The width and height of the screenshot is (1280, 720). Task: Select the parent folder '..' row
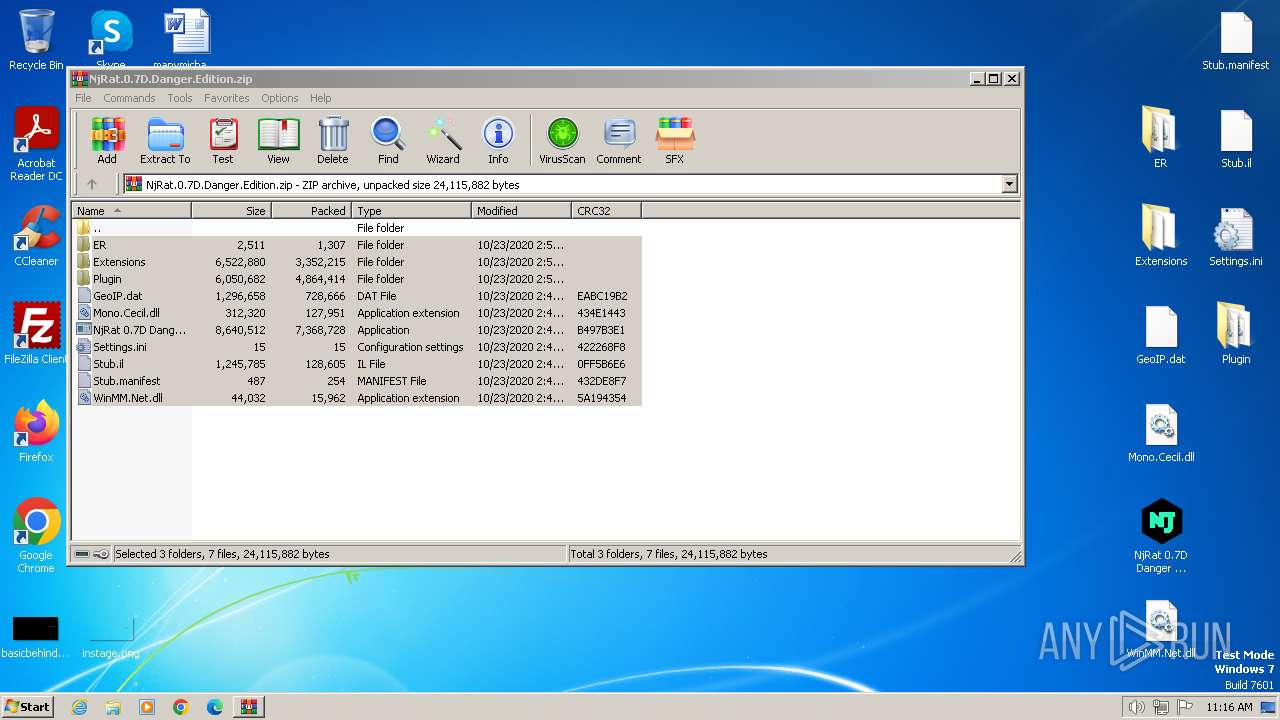coord(356,228)
